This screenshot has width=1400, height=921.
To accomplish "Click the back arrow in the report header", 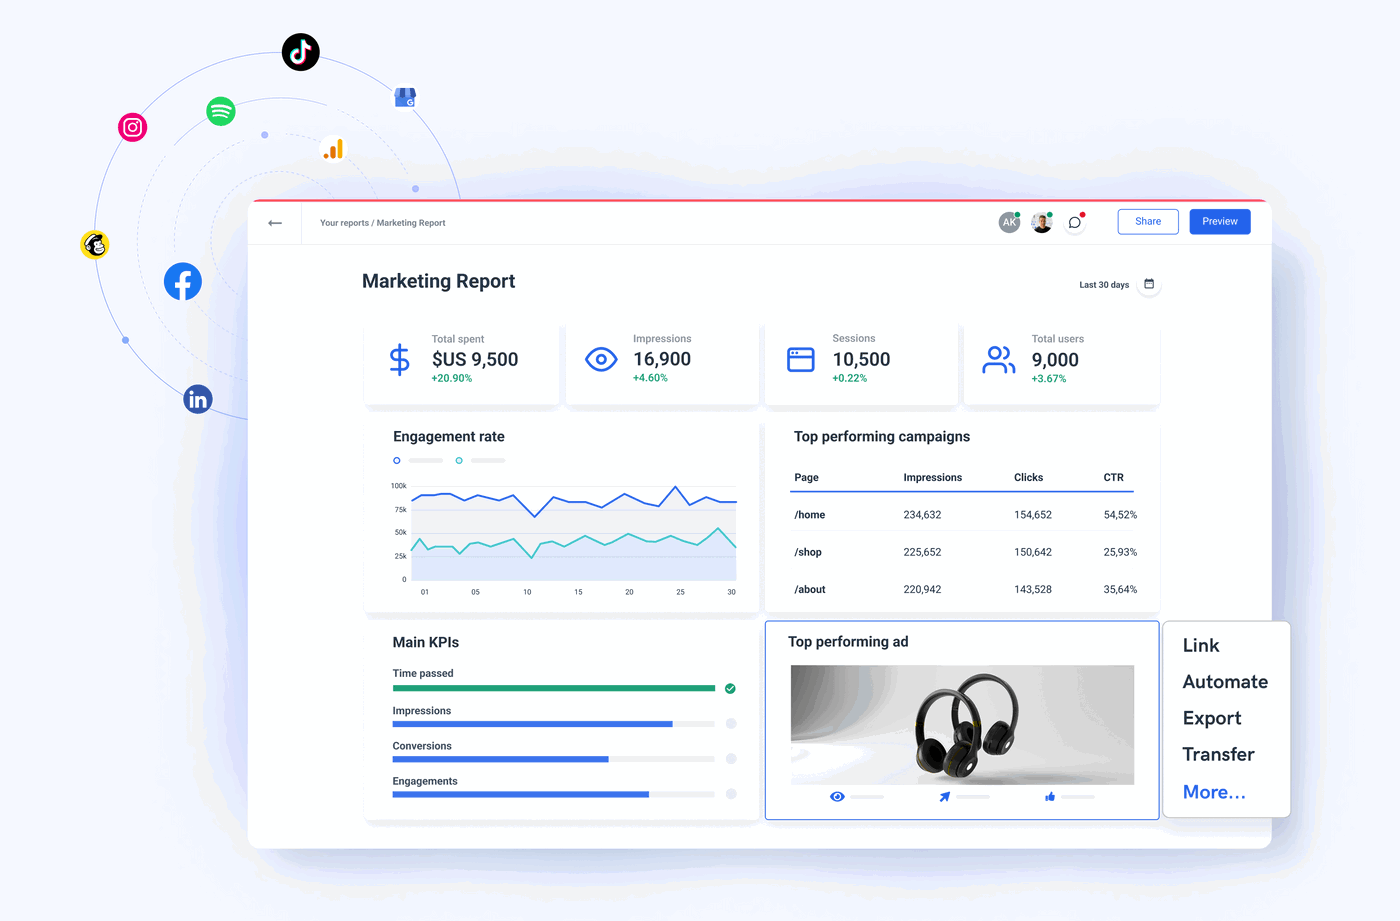I will [x=275, y=222].
